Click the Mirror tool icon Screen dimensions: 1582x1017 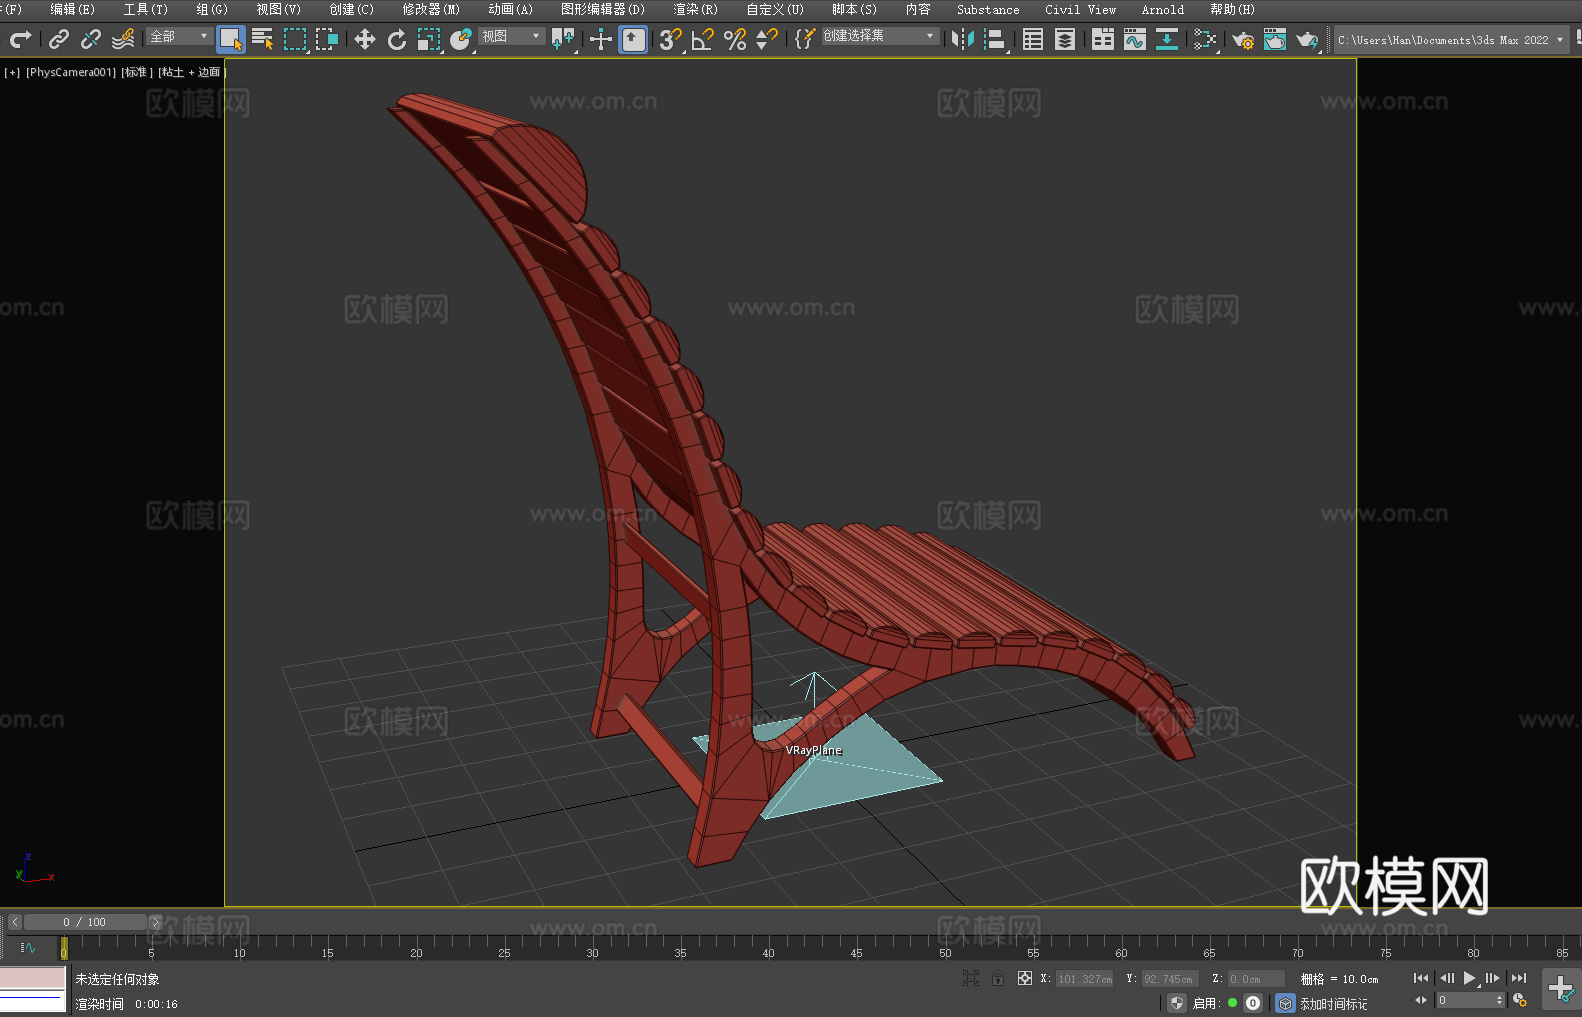click(963, 40)
